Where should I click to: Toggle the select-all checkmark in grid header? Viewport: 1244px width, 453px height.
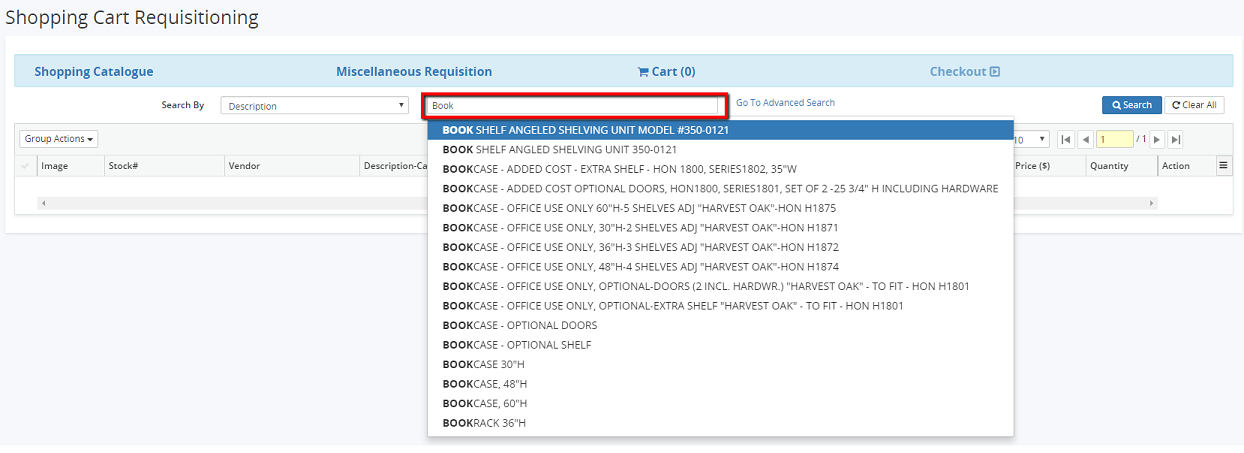pyautogui.click(x=26, y=166)
